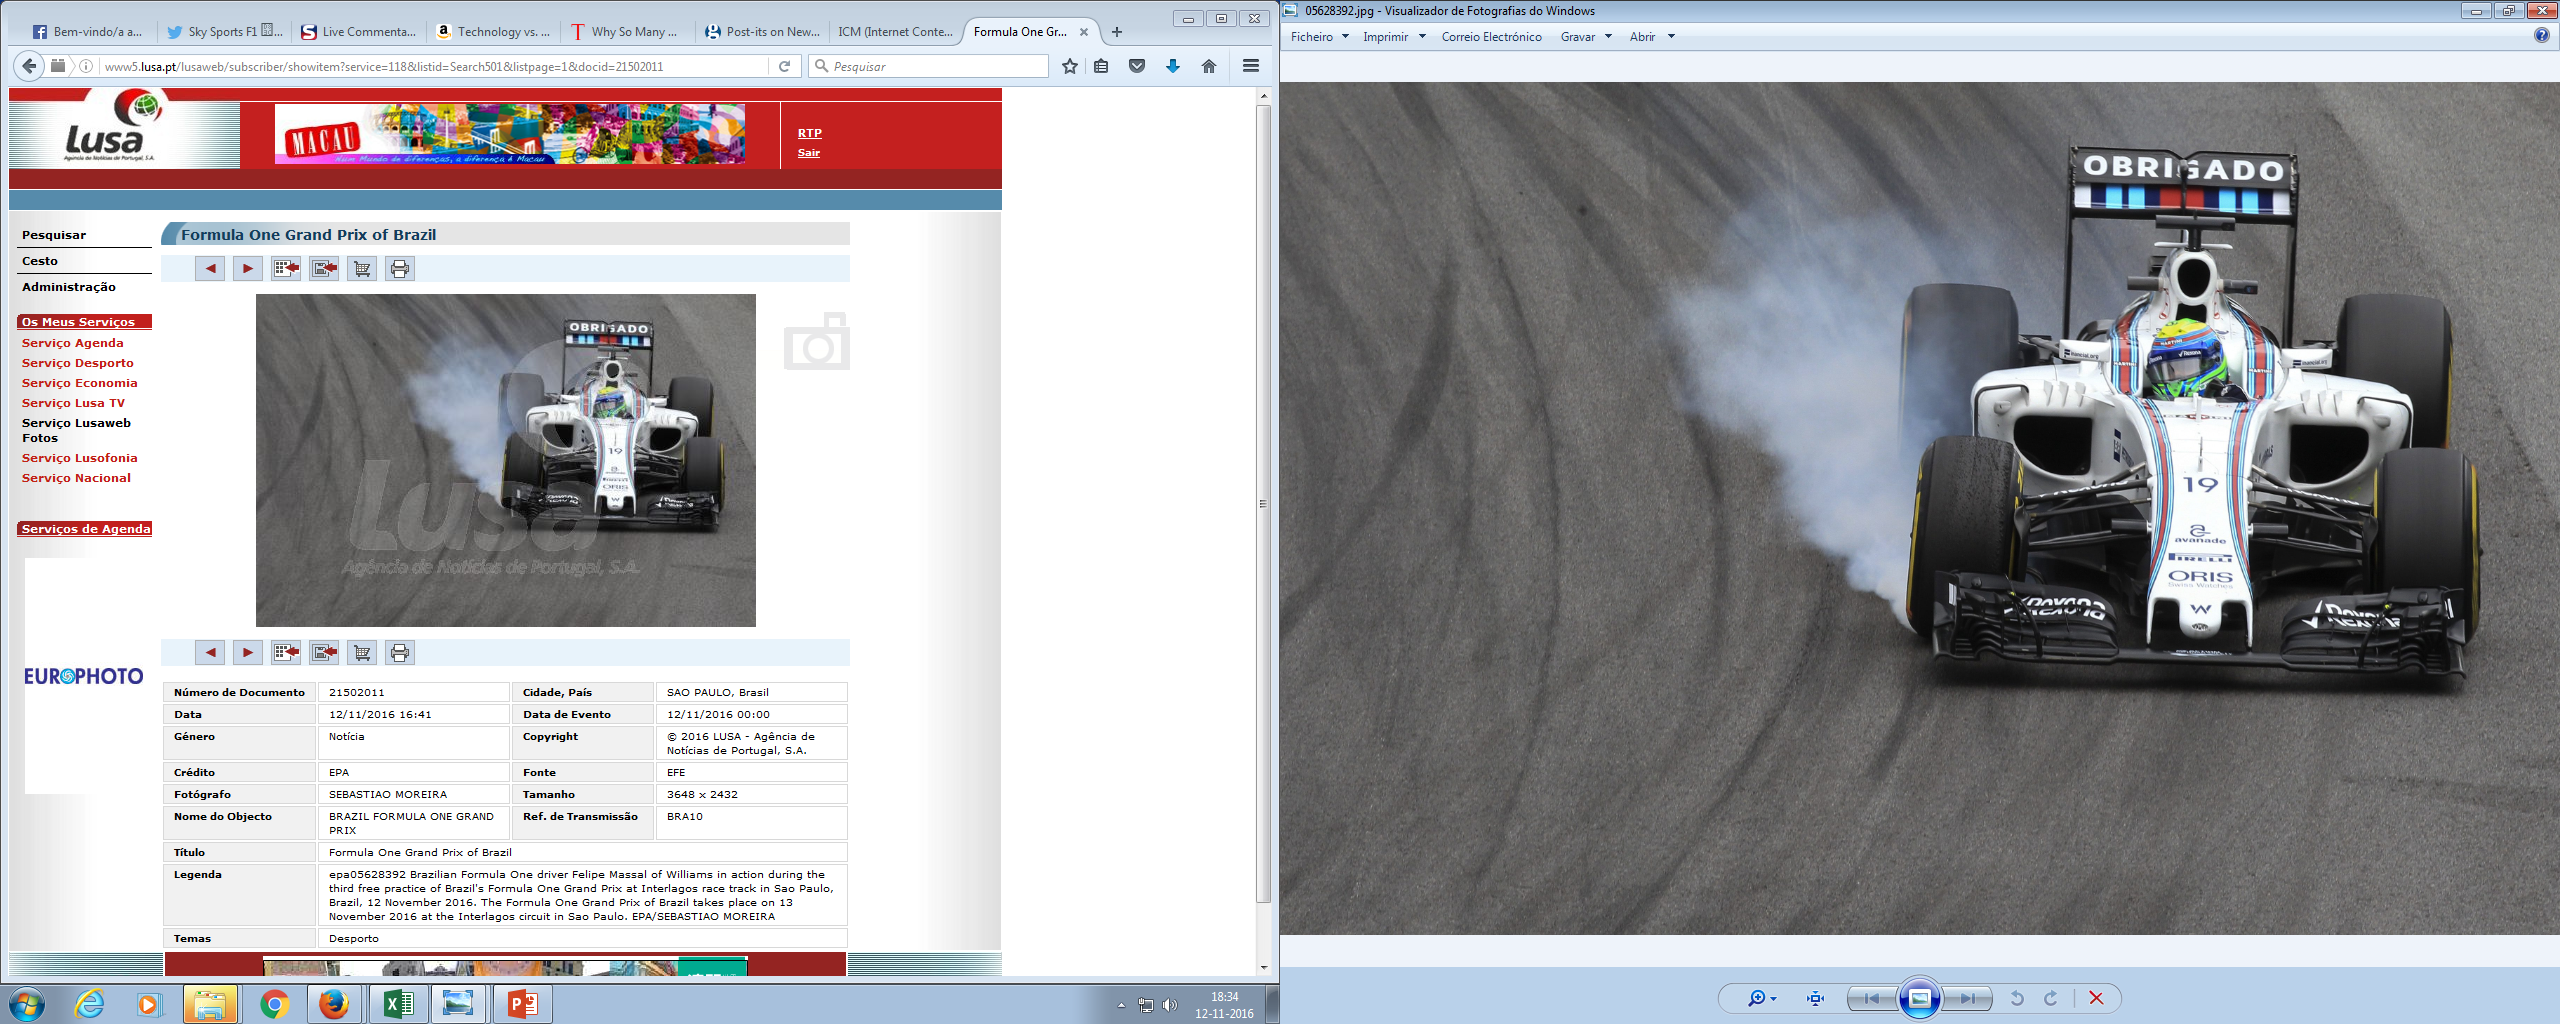Viewport: 2560px width, 1024px height.
Task: Open the Firefox hamburger menu
Action: pyautogui.click(x=1250, y=66)
